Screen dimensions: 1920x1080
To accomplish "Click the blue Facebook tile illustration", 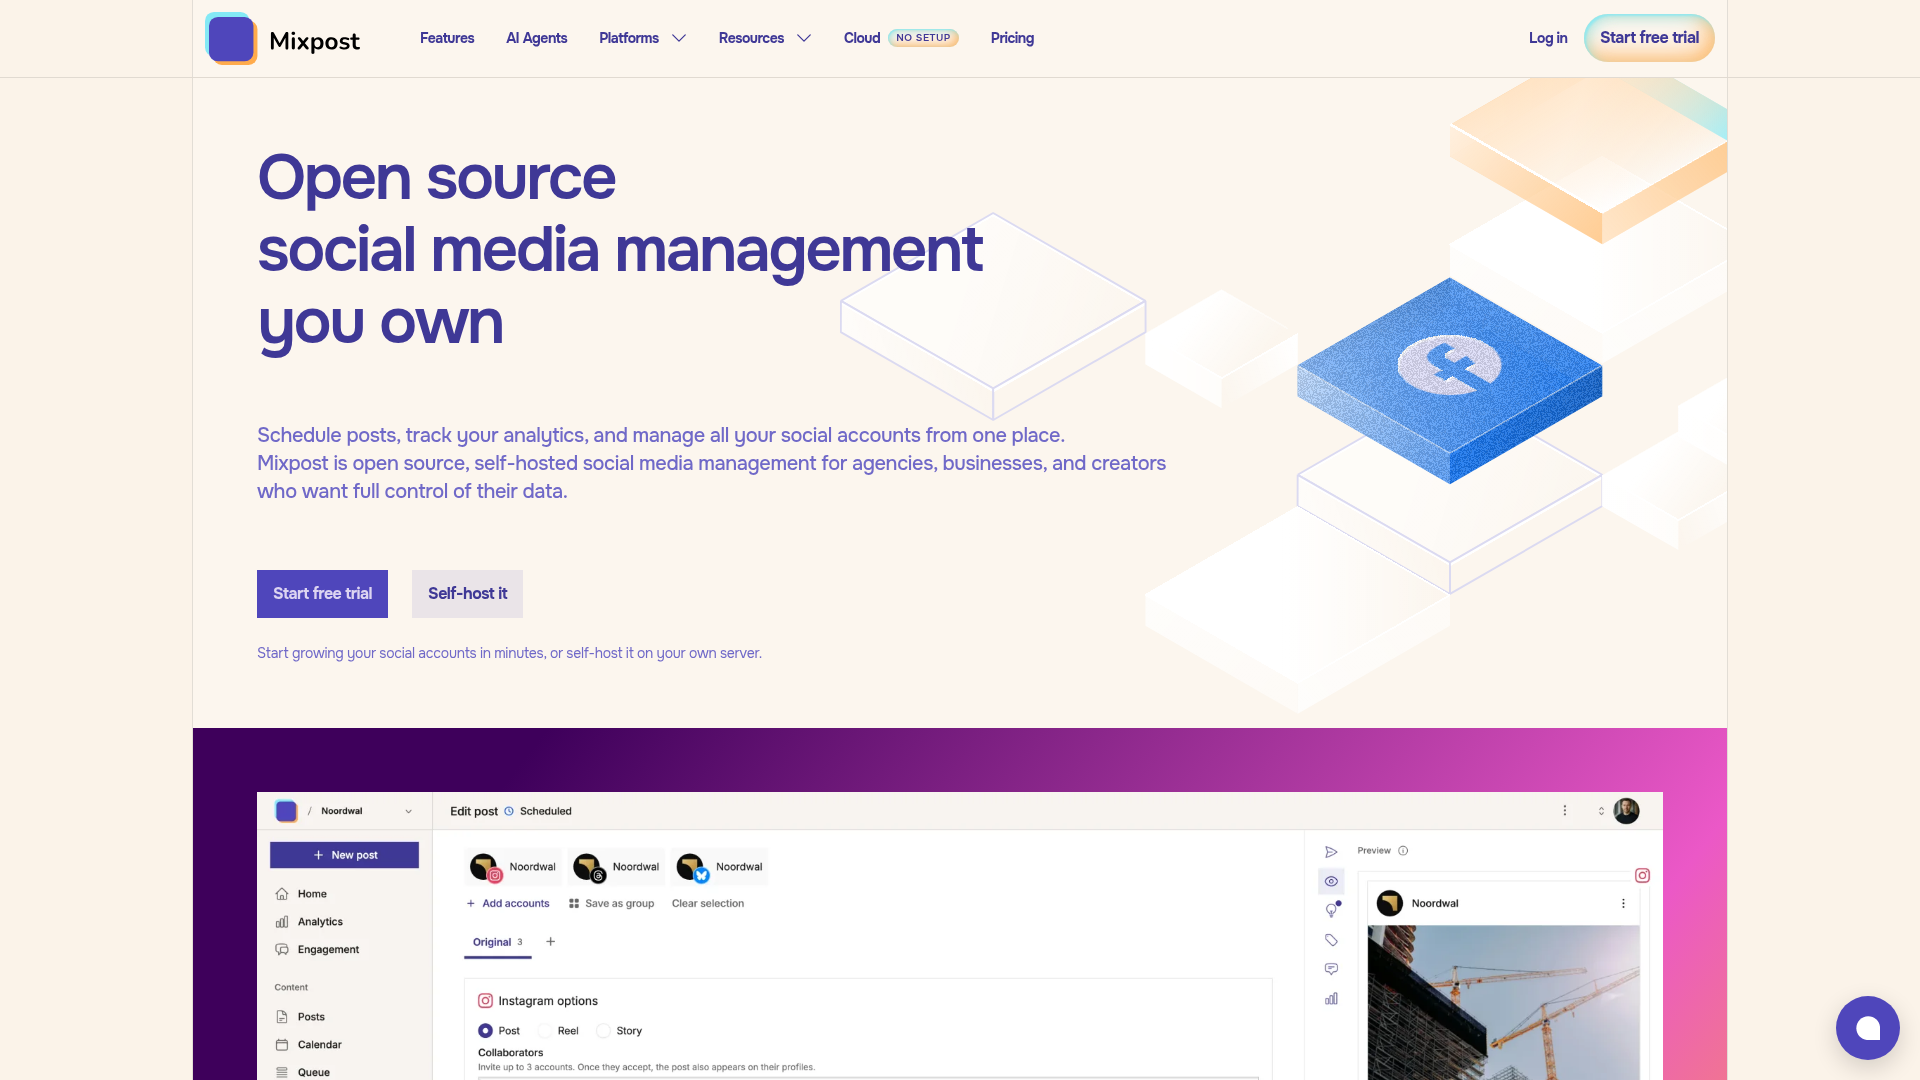I will pyautogui.click(x=1449, y=380).
